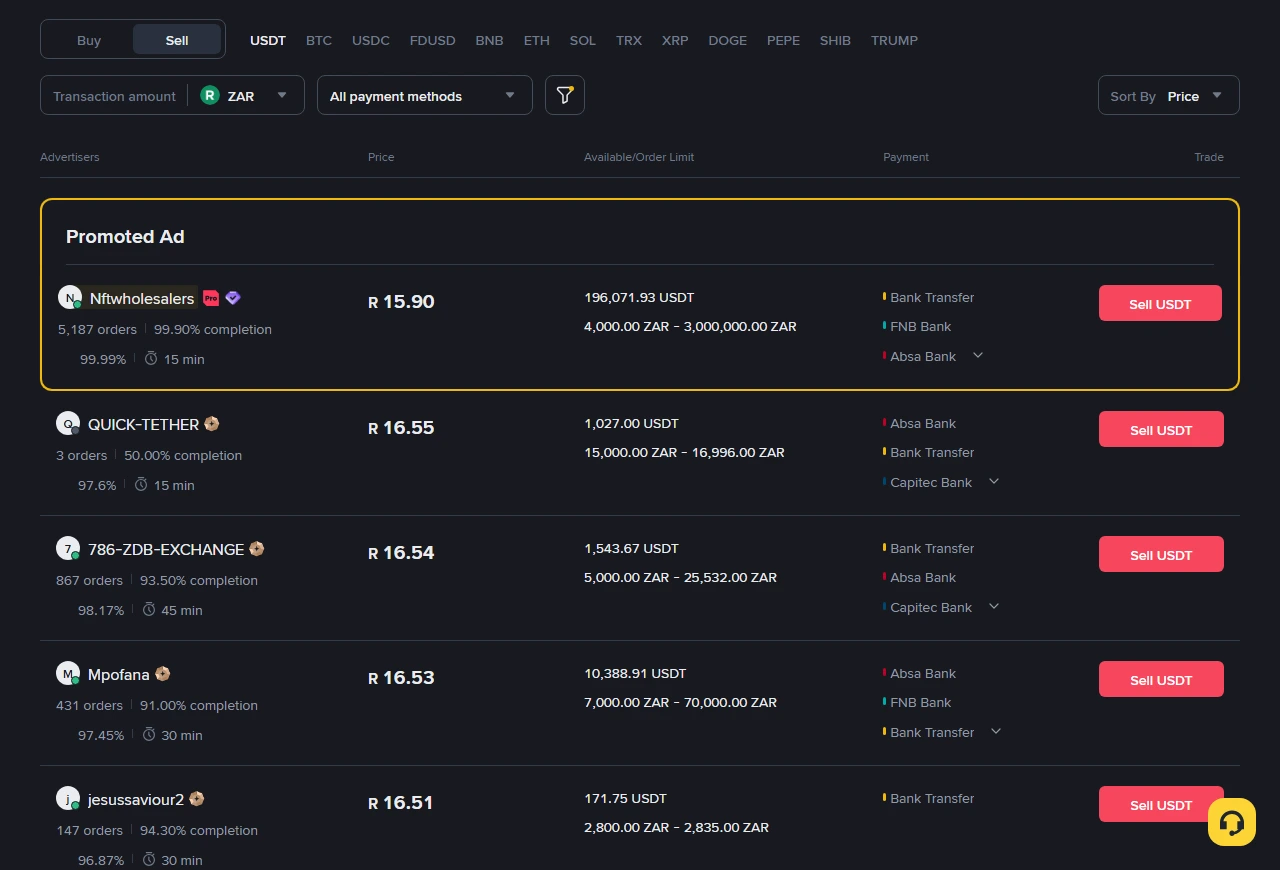Screen dimensions: 1280x870
Task: Click the 196,071.93 USDT available amount
Action: pyautogui.click(x=639, y=297)
